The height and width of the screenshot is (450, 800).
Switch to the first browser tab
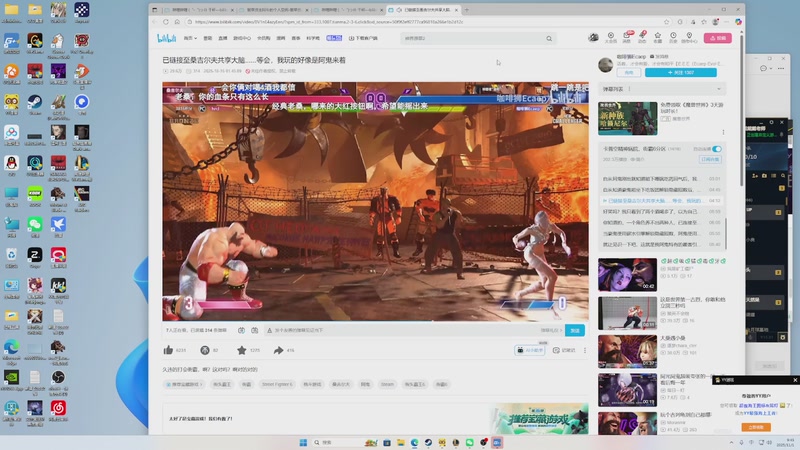click(x=198, y=10)
